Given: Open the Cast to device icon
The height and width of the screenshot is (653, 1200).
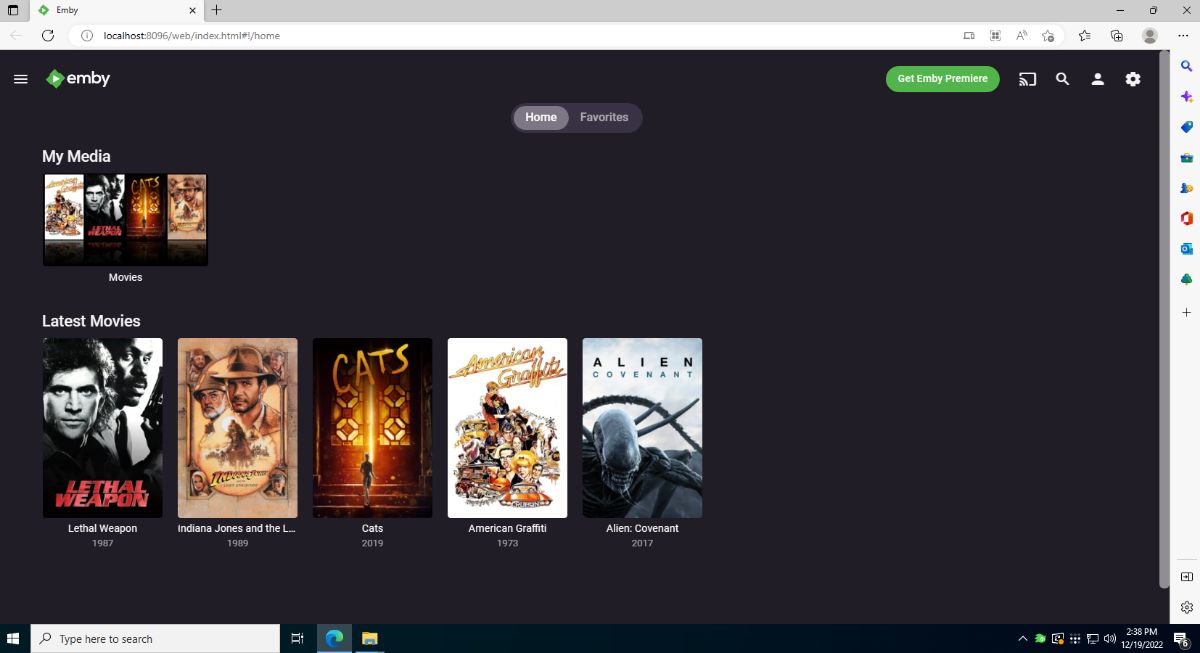Looking at the screenshot, I should (1027, 78).
